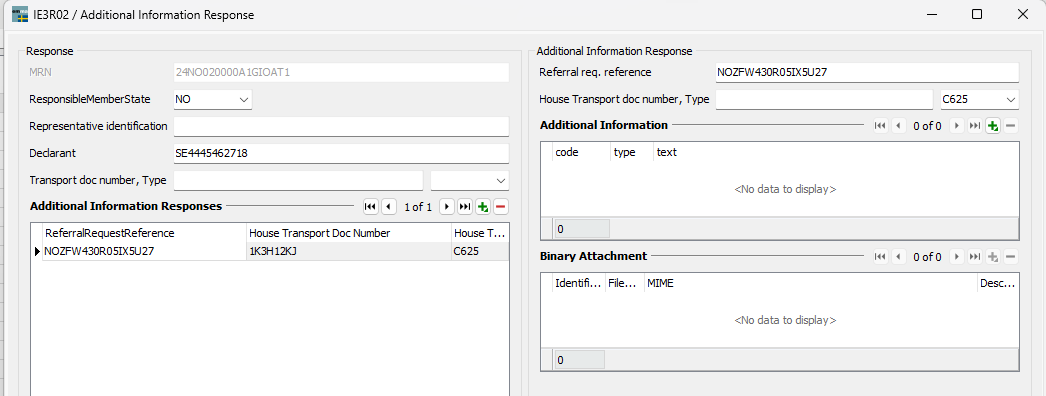1046x396 pixels.
Task: Open the ResponsibleMemberState dropdown
Action: 243,99
